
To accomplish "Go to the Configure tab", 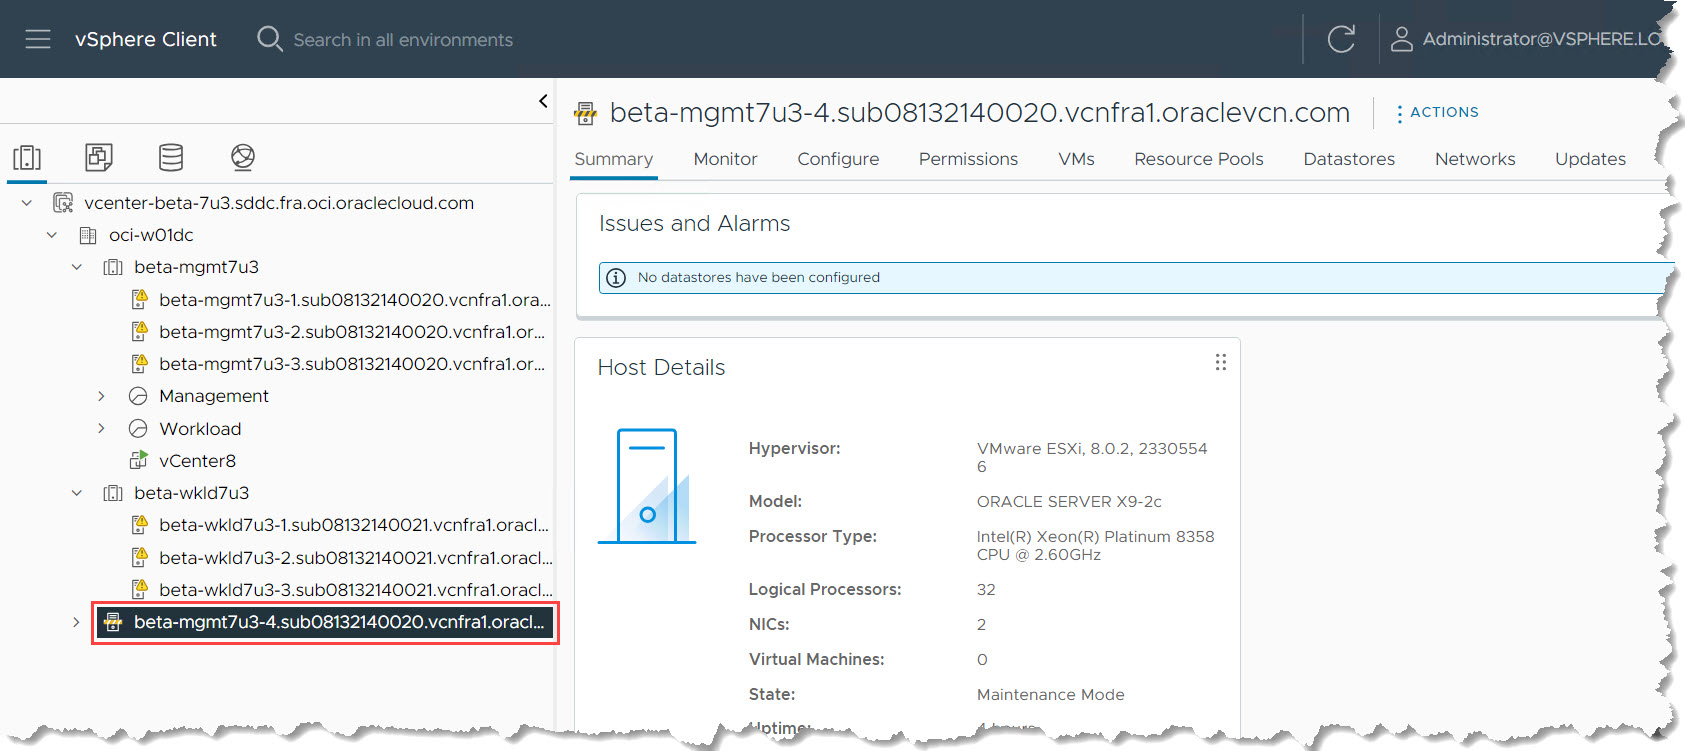I will (838, 159).
